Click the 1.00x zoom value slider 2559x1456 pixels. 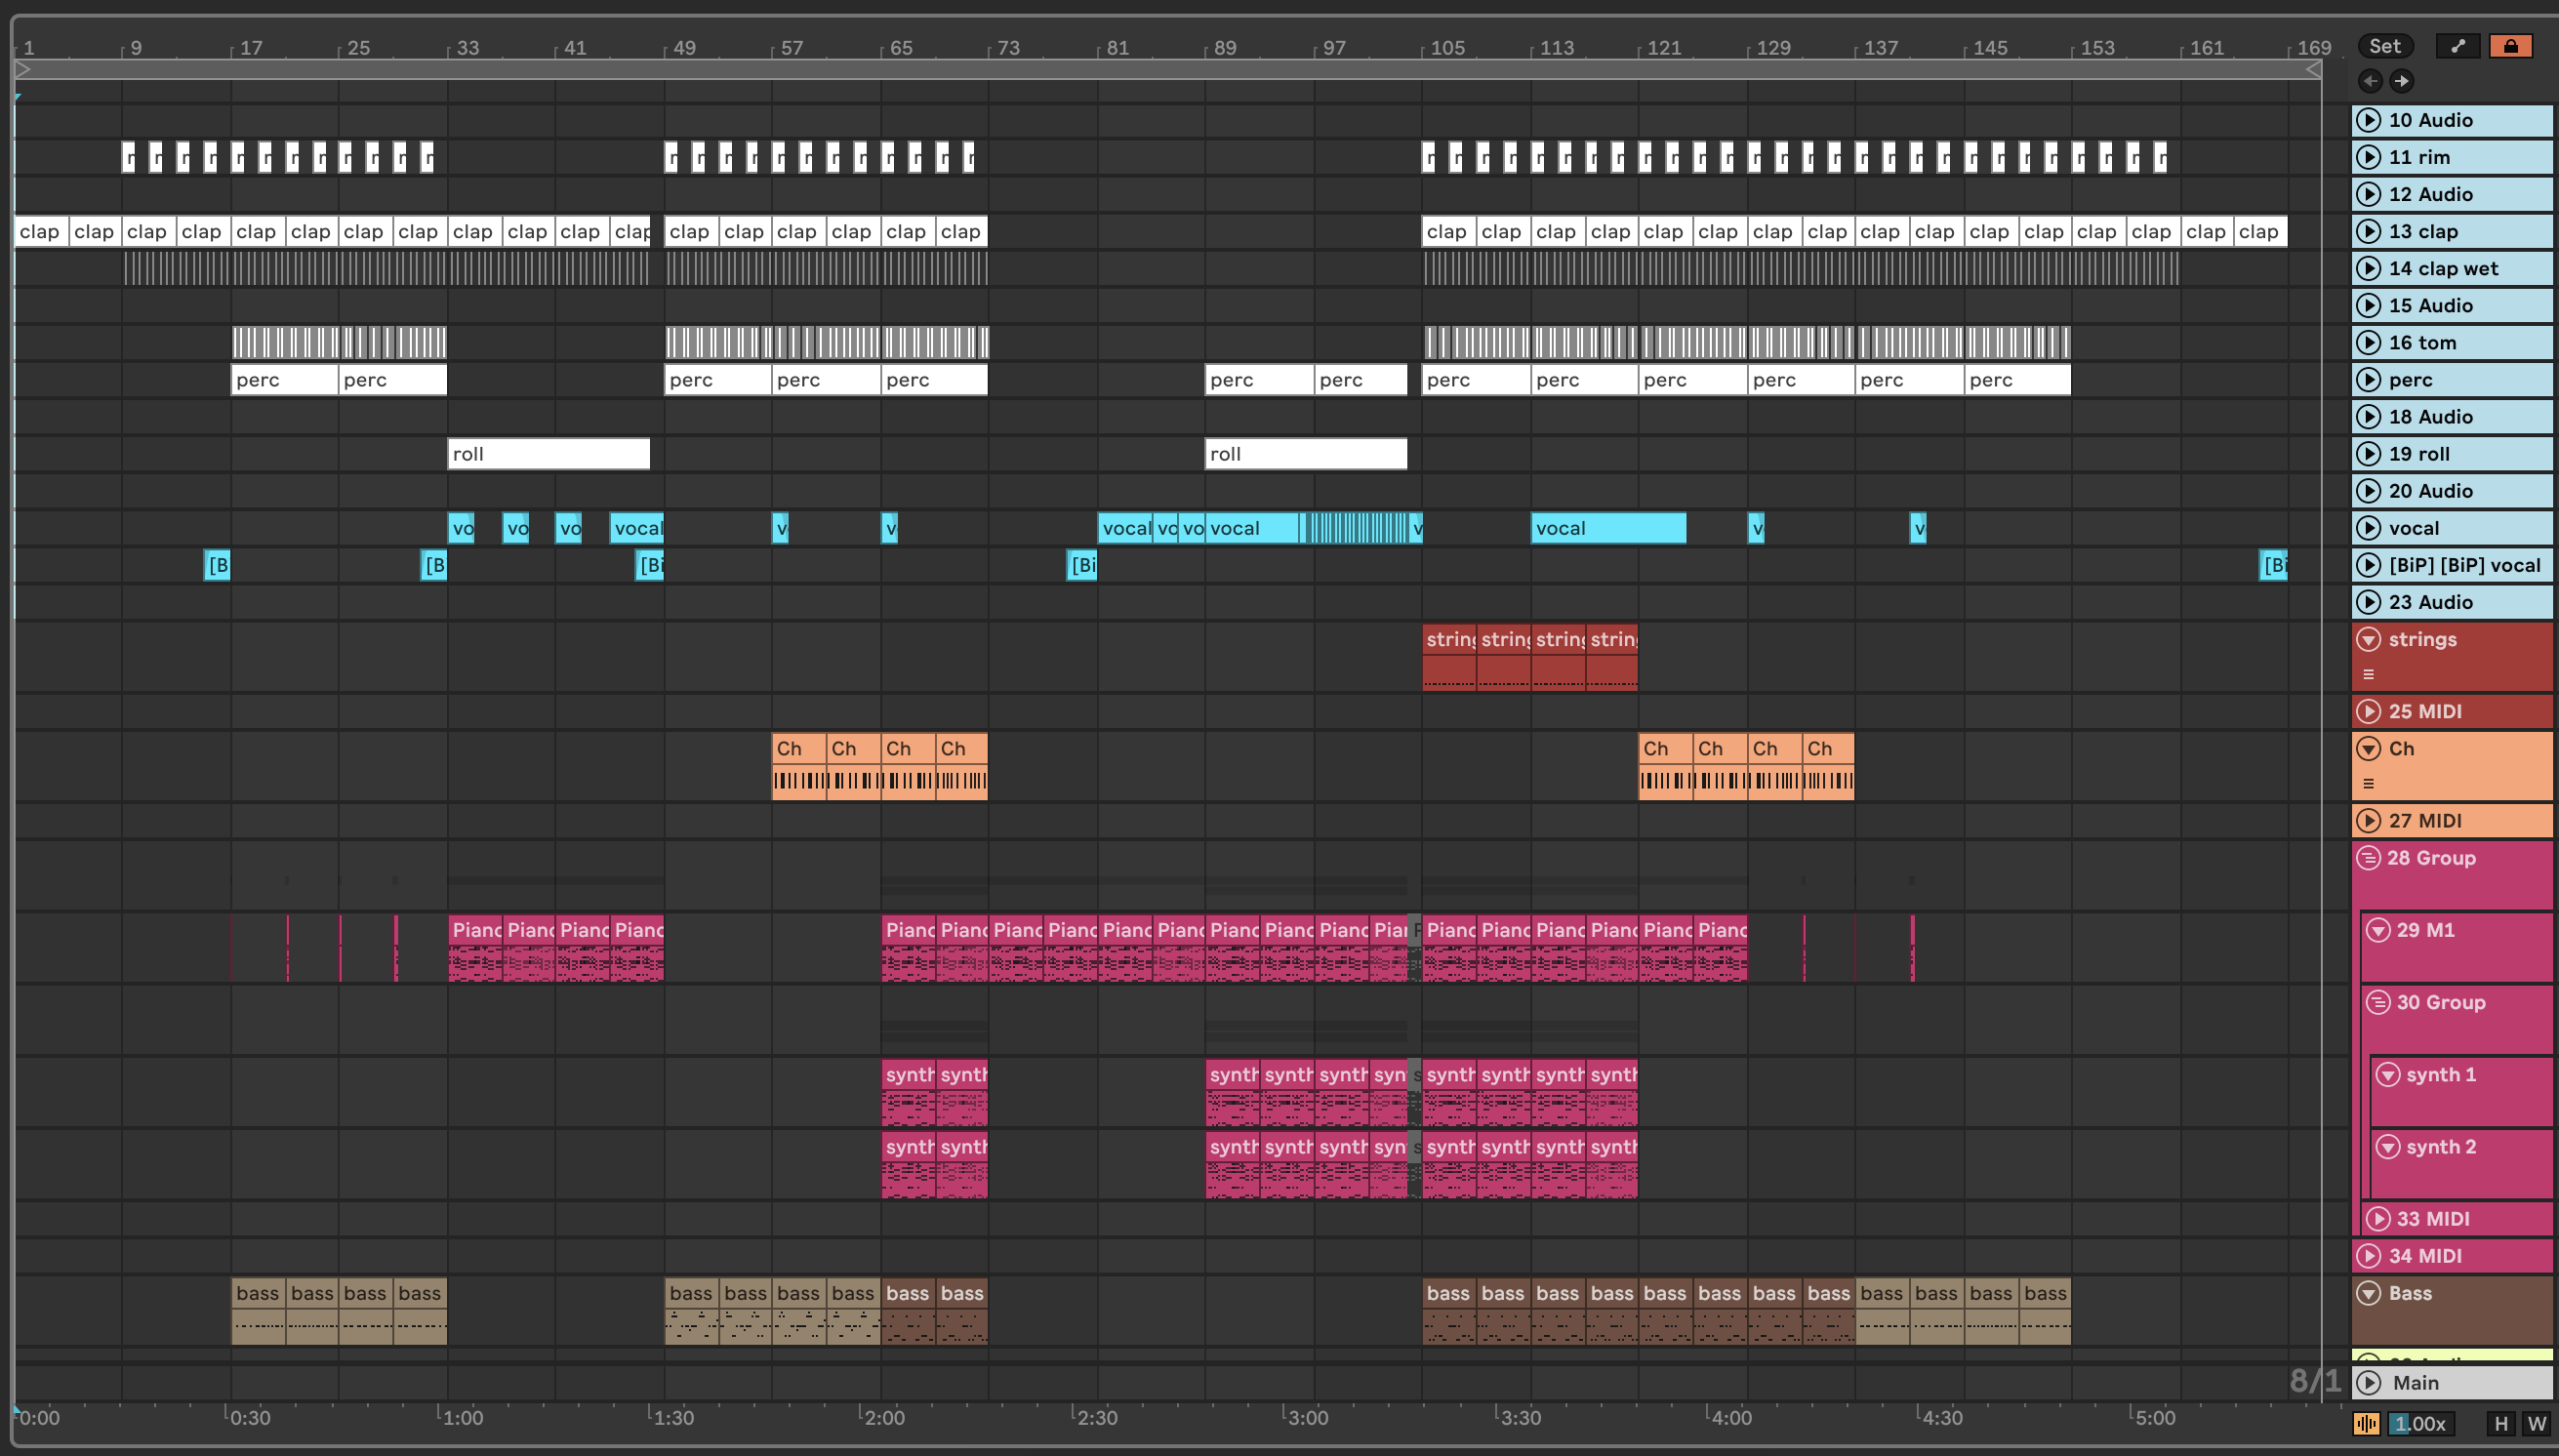[x=2419, y=1423]
